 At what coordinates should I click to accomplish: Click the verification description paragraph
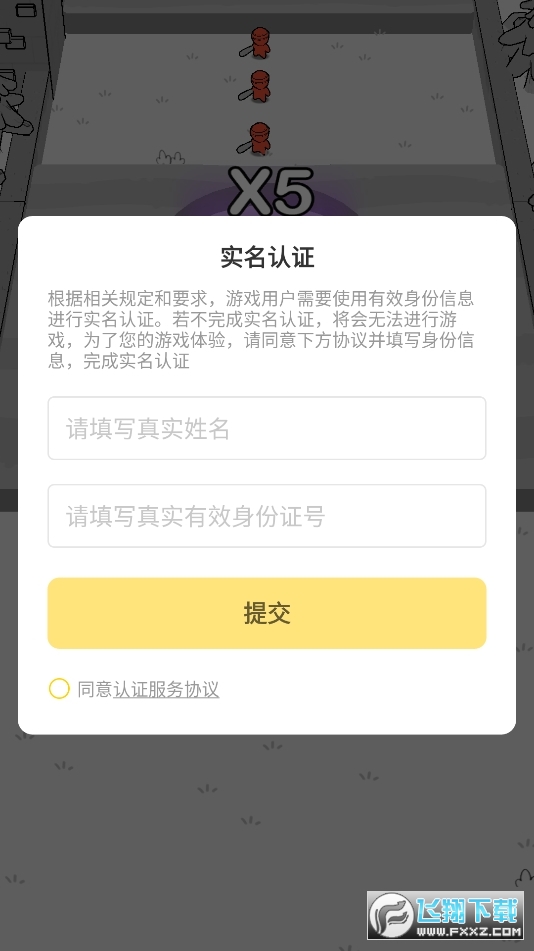coord(261,329)
